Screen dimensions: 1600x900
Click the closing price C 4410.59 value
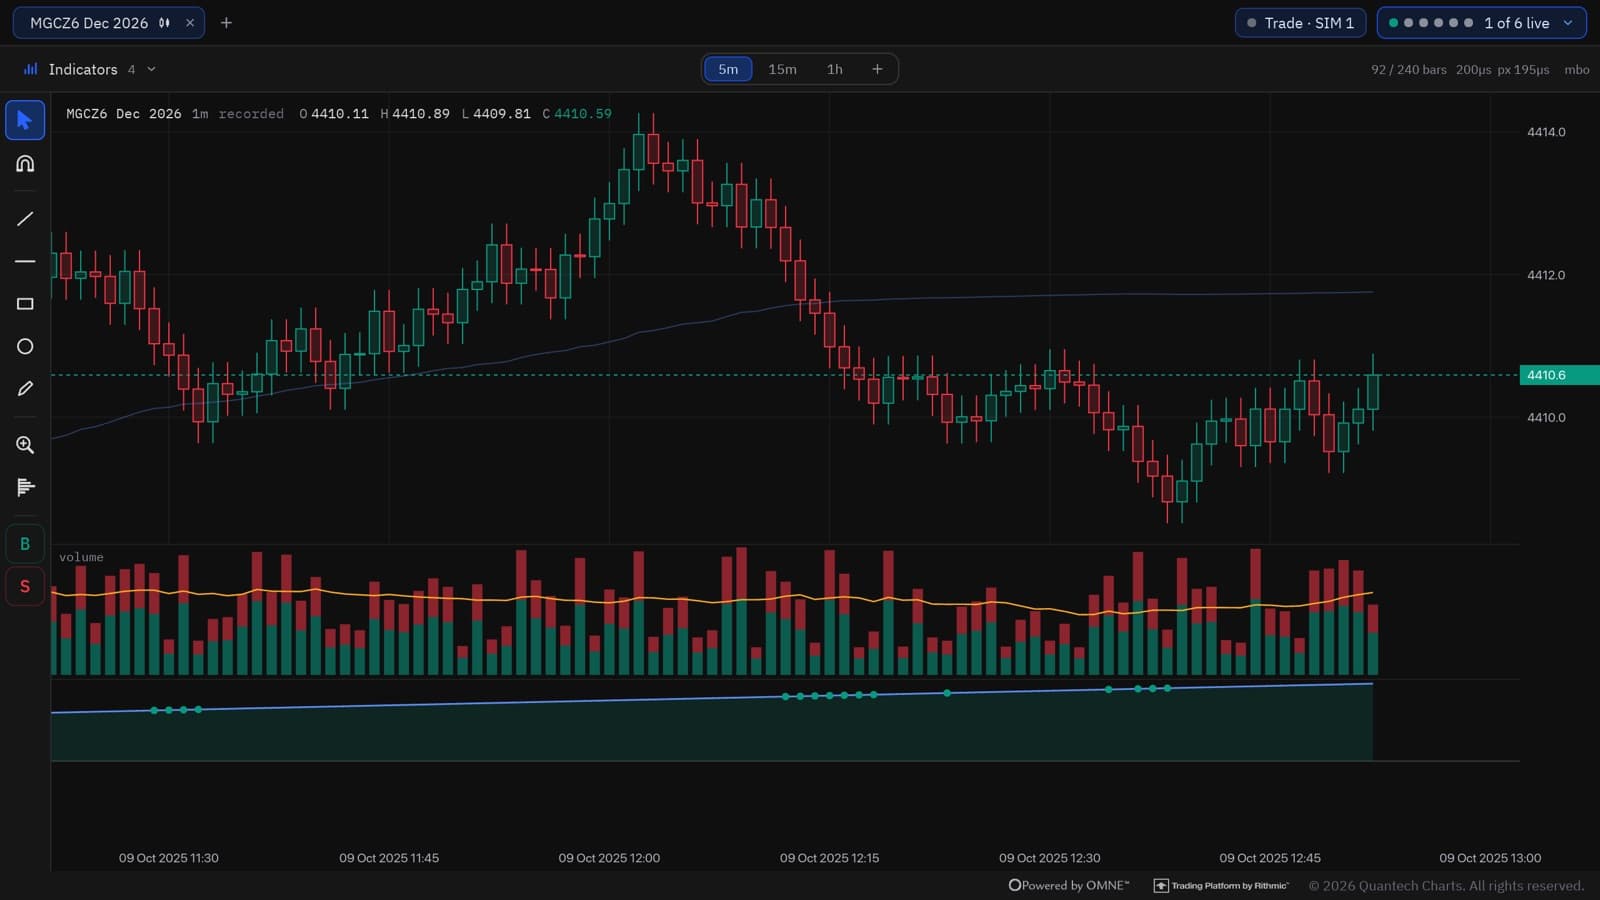[x=577, y=114]
